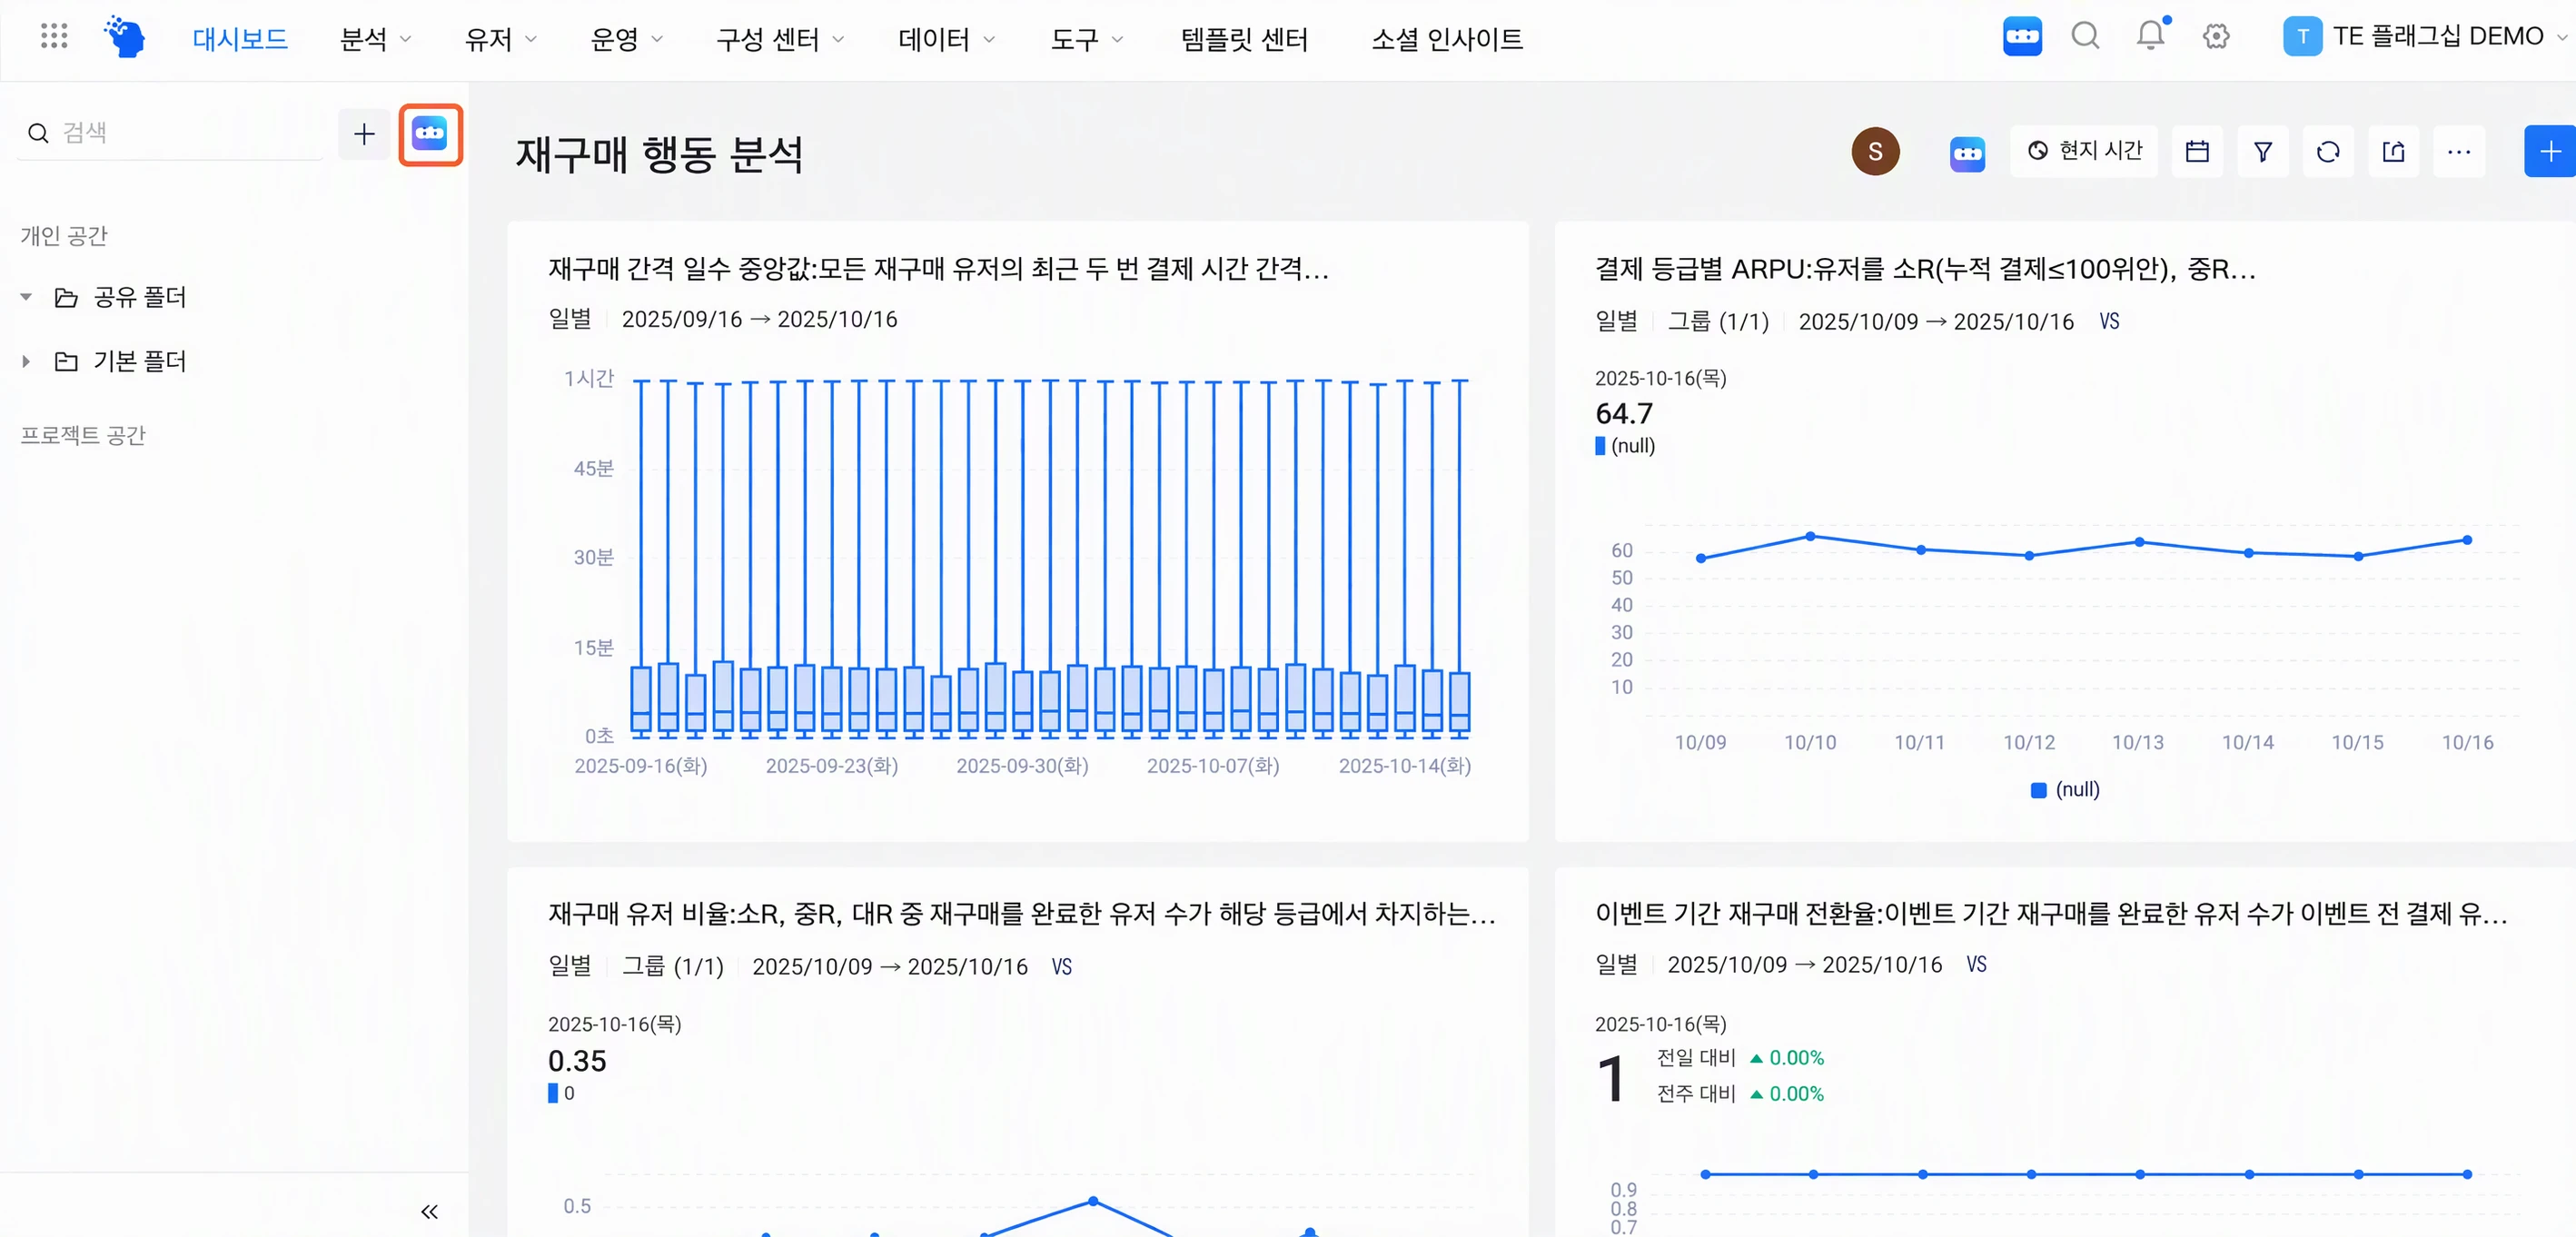Collapse the 공유 폴더 tree arrow
Screen dimensions: 2576x1237
26,297
